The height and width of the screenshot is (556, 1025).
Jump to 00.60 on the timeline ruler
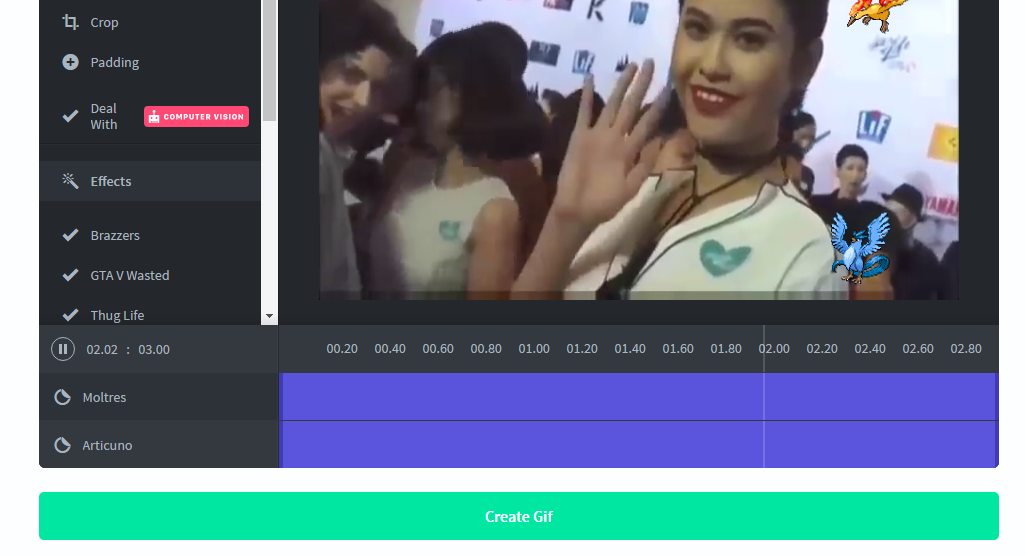(x=438, y=349)
